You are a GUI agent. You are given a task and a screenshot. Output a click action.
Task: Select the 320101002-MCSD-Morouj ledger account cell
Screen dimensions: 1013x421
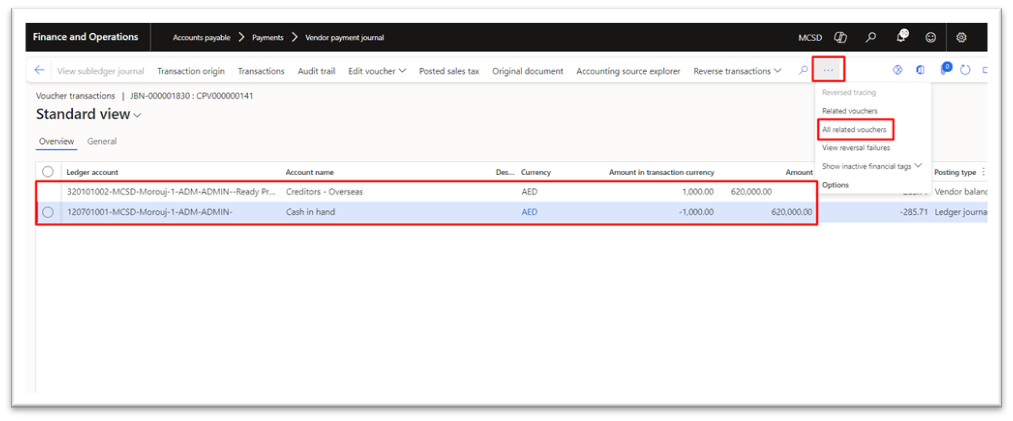click(171, 192)
